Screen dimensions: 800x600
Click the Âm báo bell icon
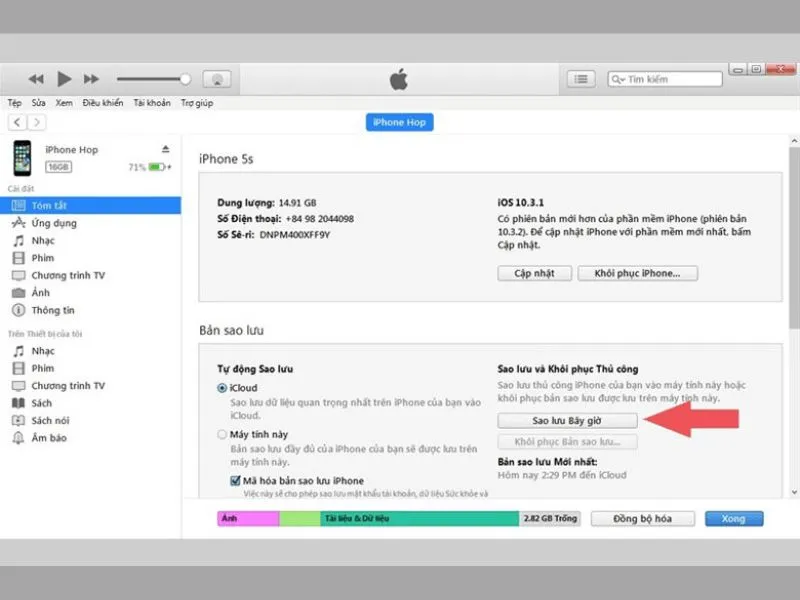coord(18,438)
